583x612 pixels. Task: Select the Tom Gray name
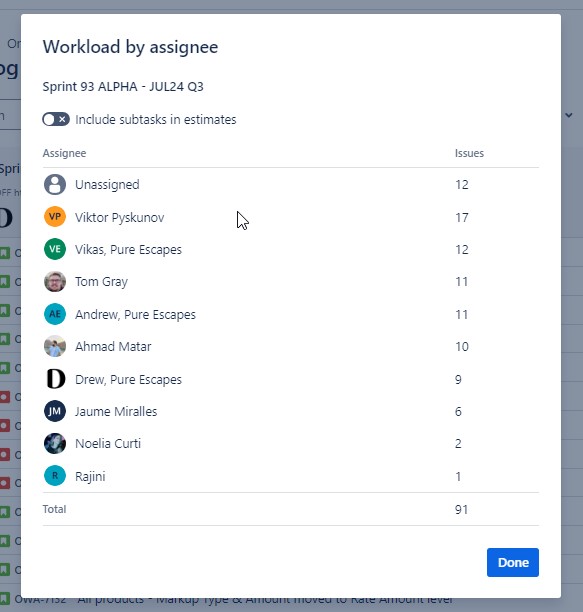(x=101, y=282)
